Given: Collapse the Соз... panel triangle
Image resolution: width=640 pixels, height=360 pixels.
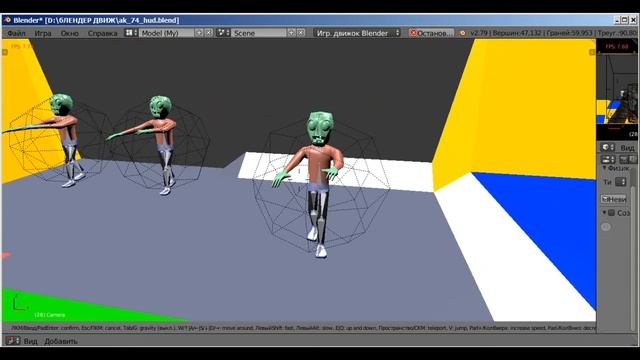Looking at the screenshot, I should pyautogui.click(x=604, y=213).
